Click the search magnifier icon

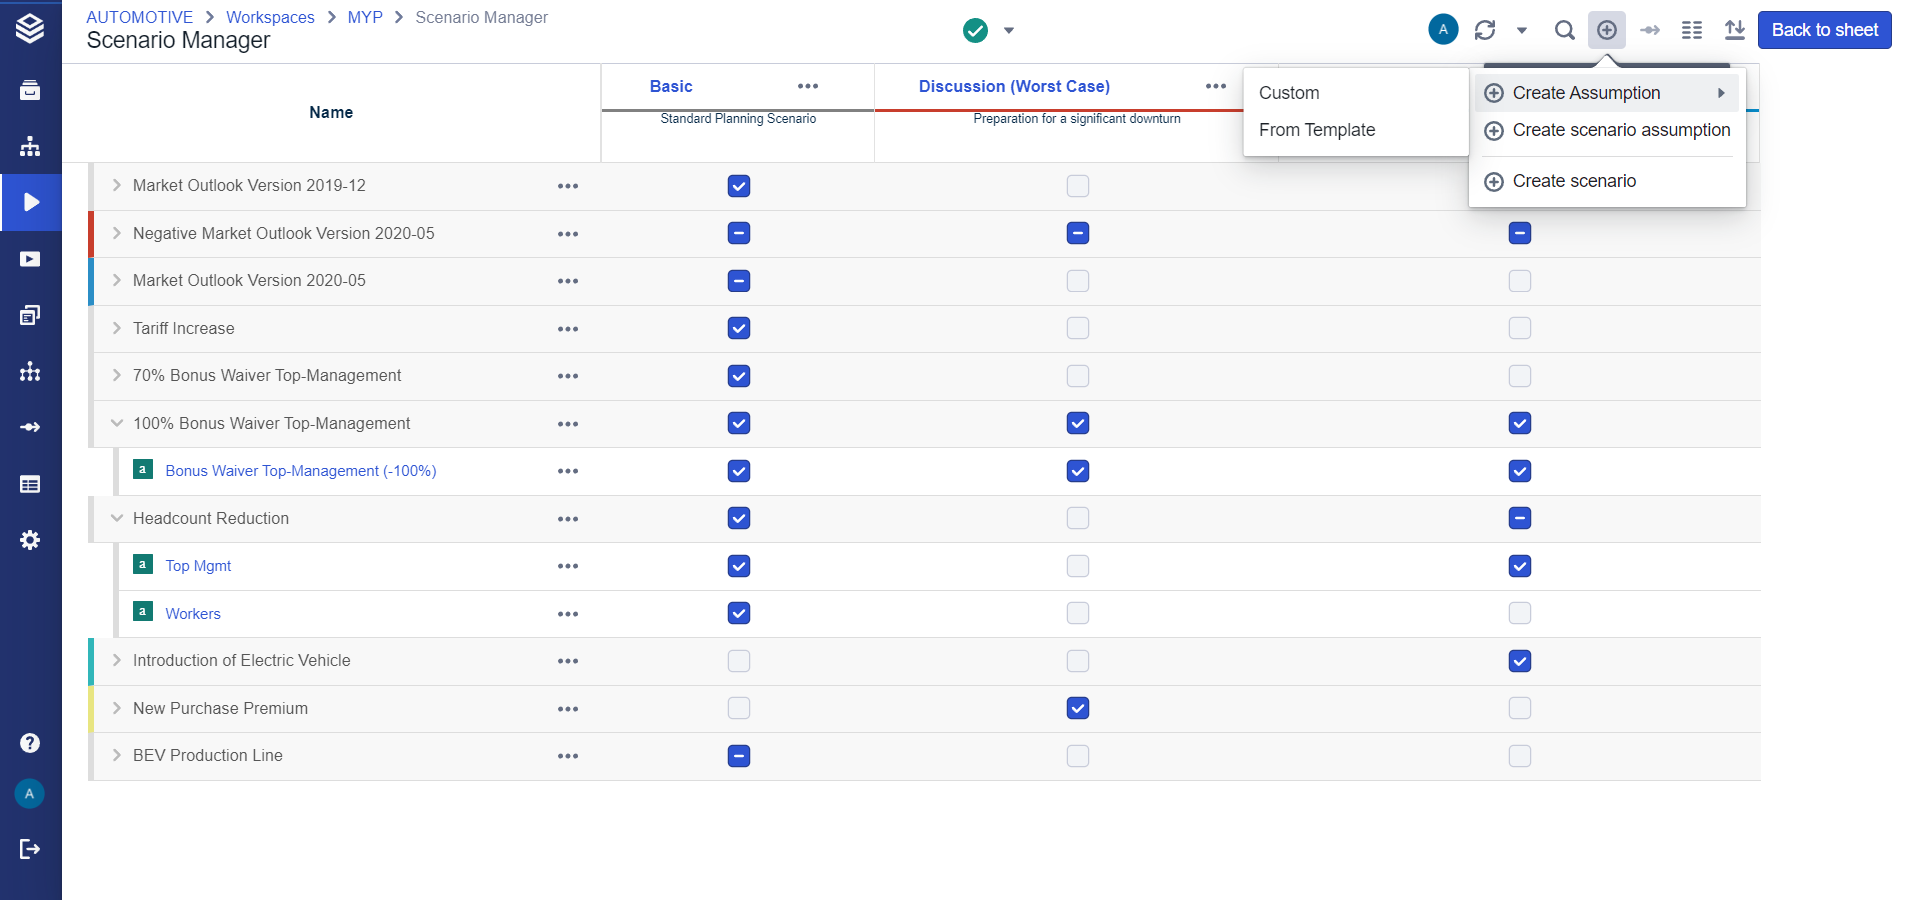pos(1564,30)
